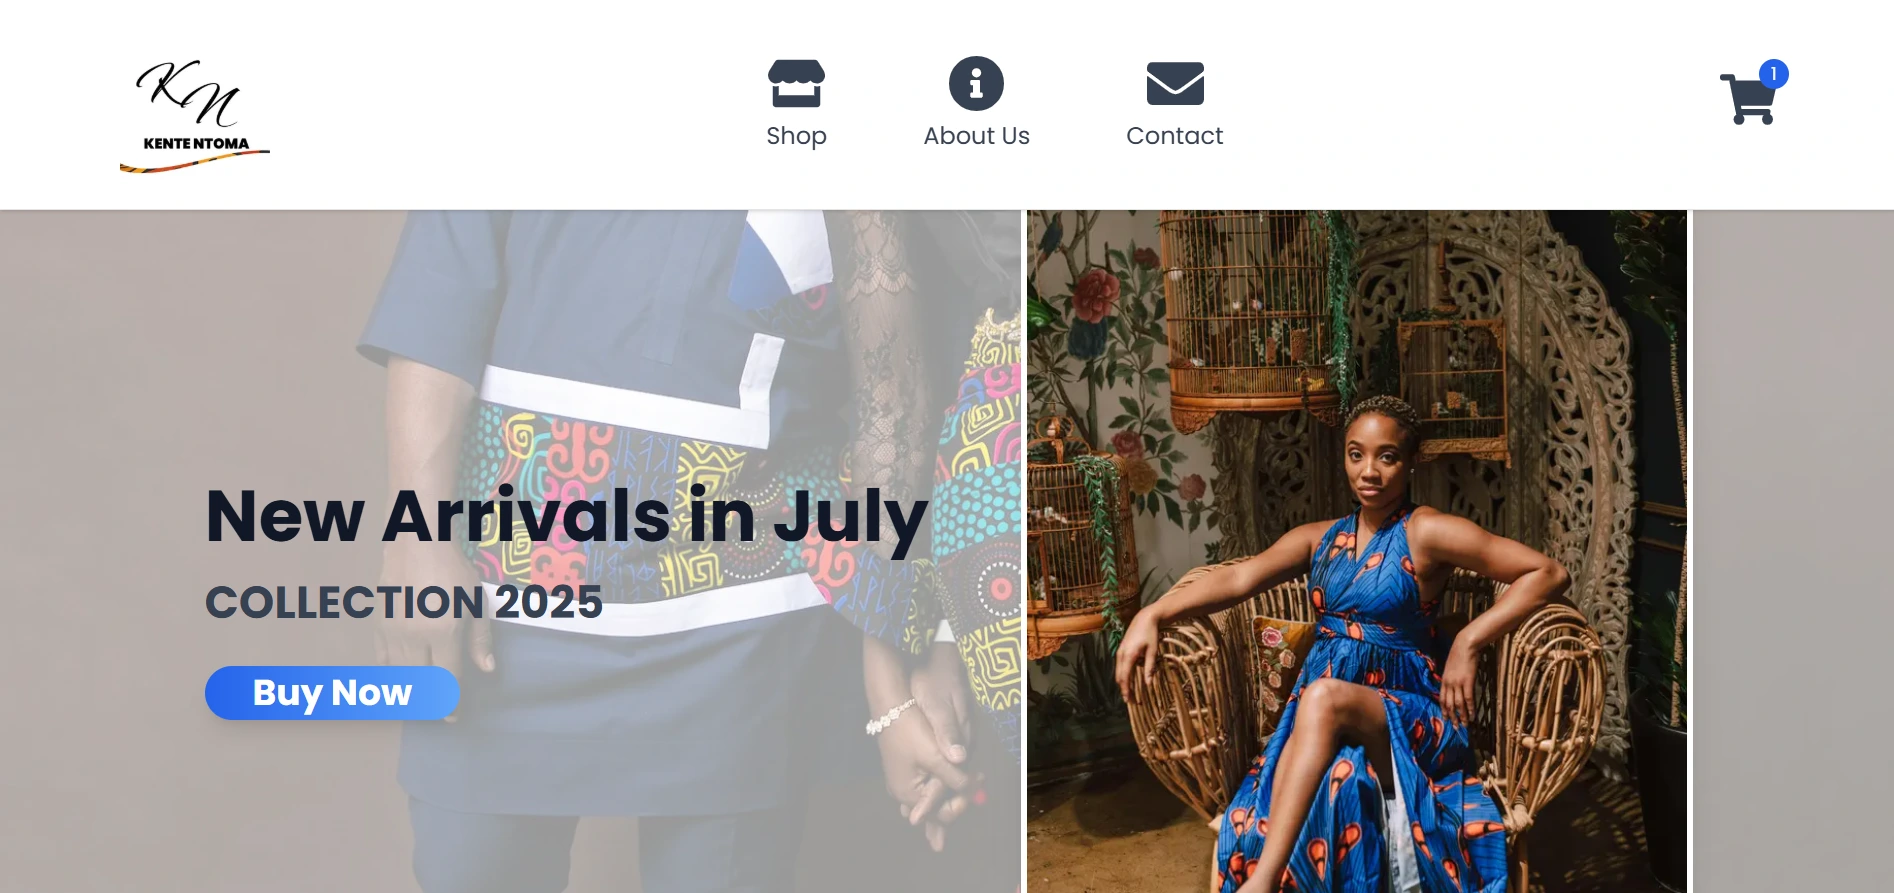Click the New Arrivals in July heading
1894x893 pixels.
coord(567,518)
